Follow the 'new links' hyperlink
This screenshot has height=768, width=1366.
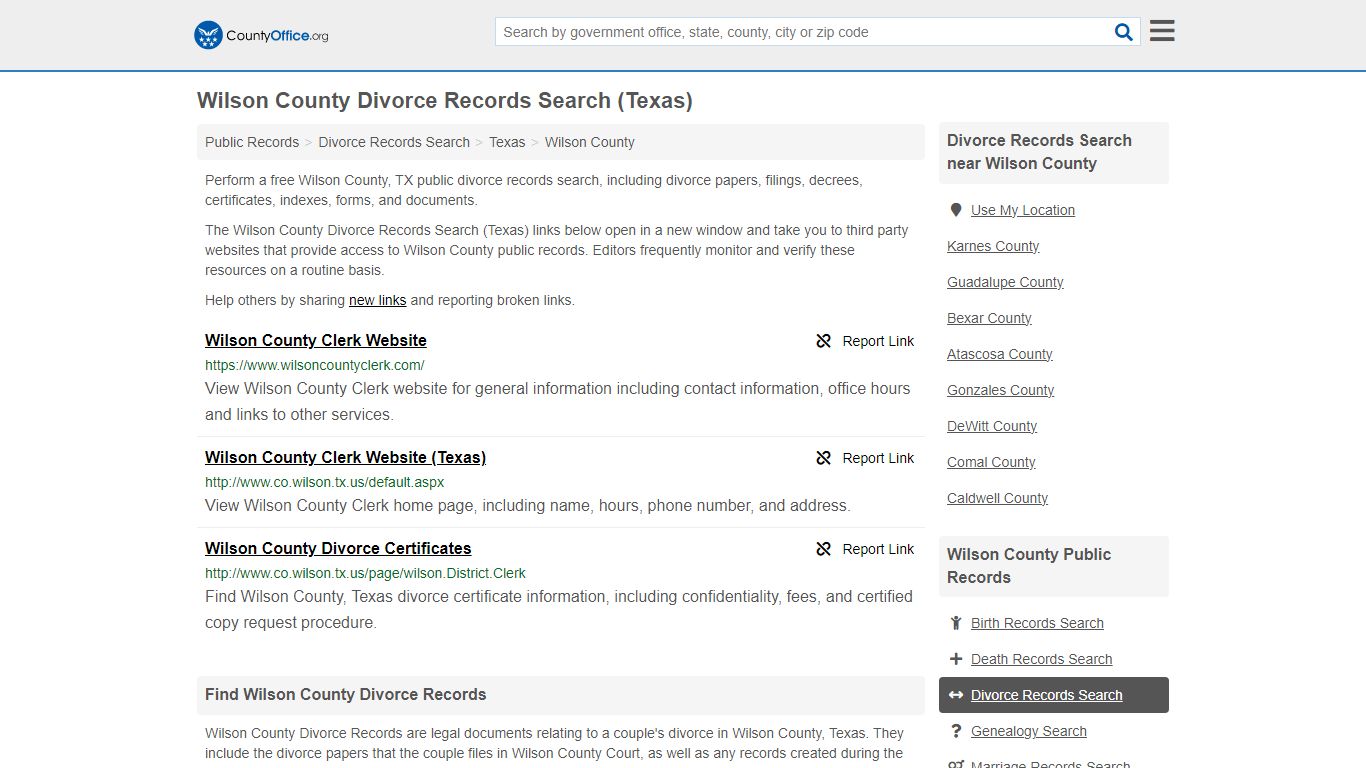[x=378, y=300]
